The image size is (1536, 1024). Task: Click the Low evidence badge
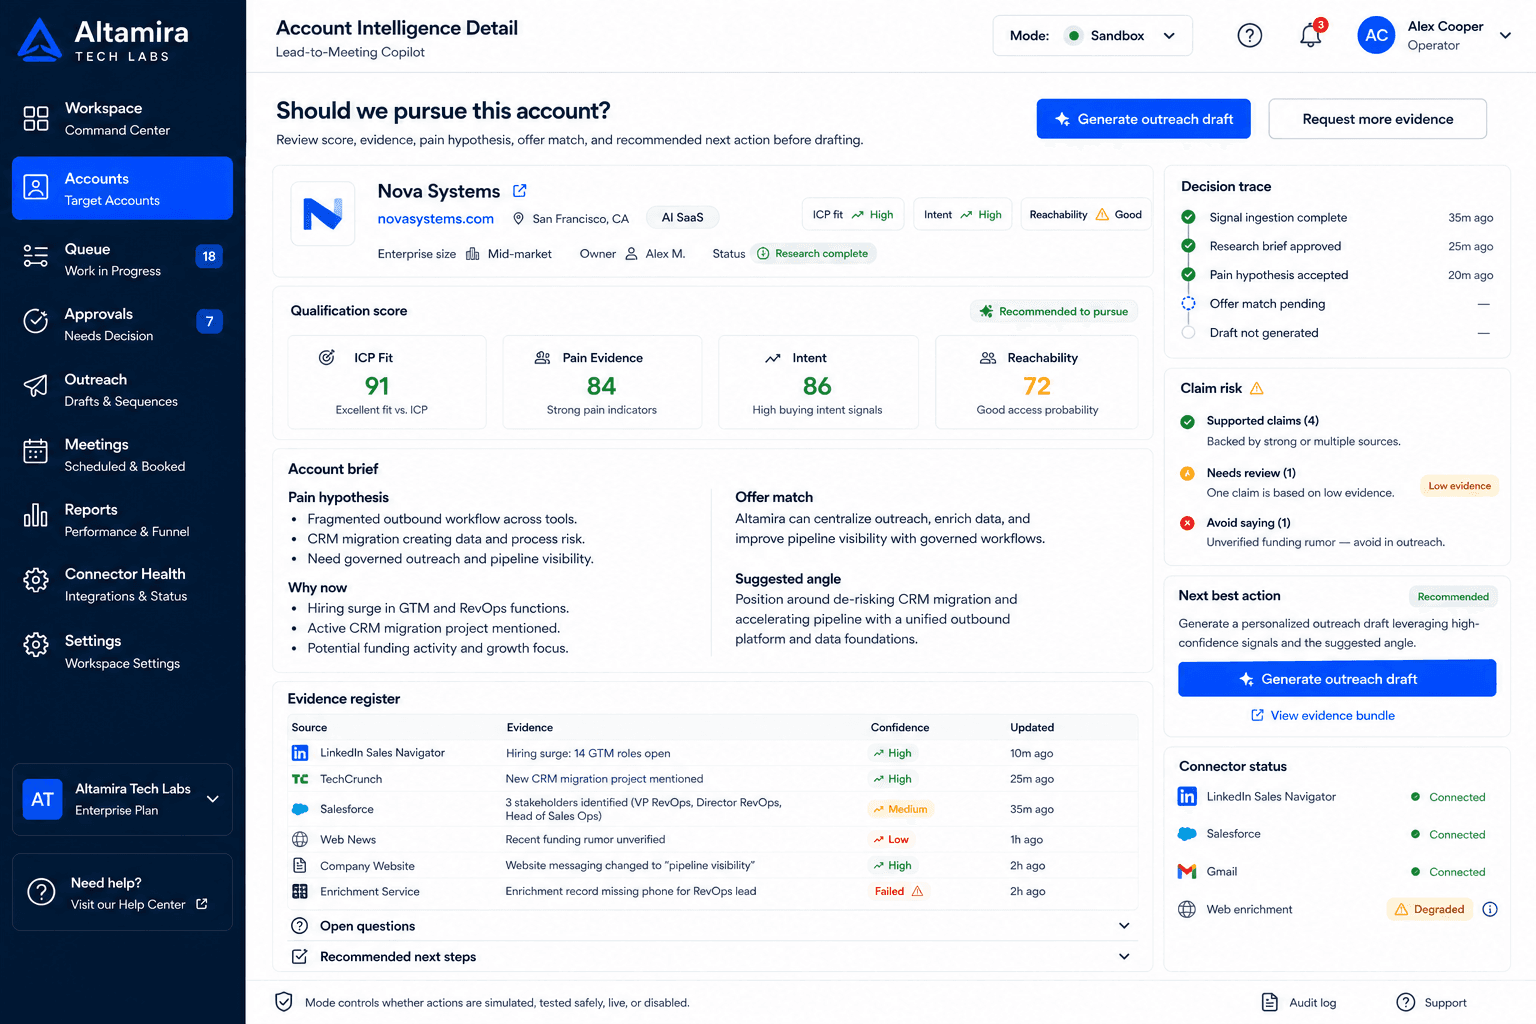(x=1459, y=486)
